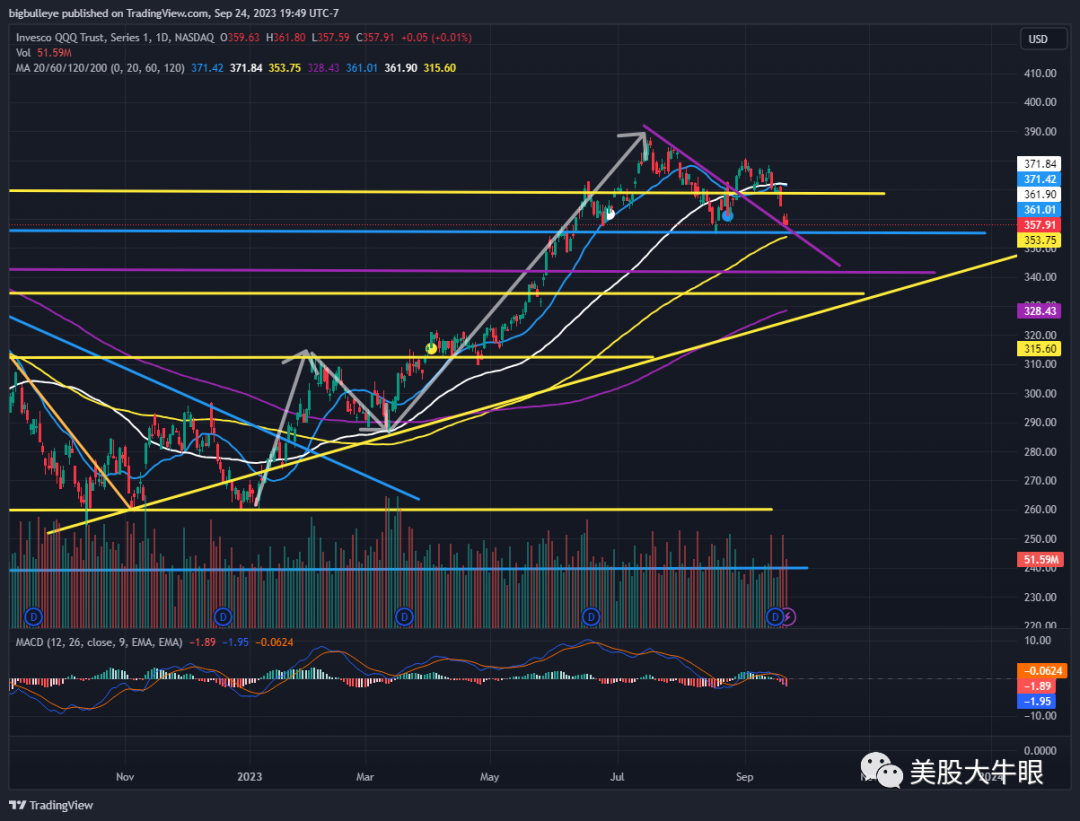Click the Sep label on time axis
Screen dimensions: 1080x821
745,777
